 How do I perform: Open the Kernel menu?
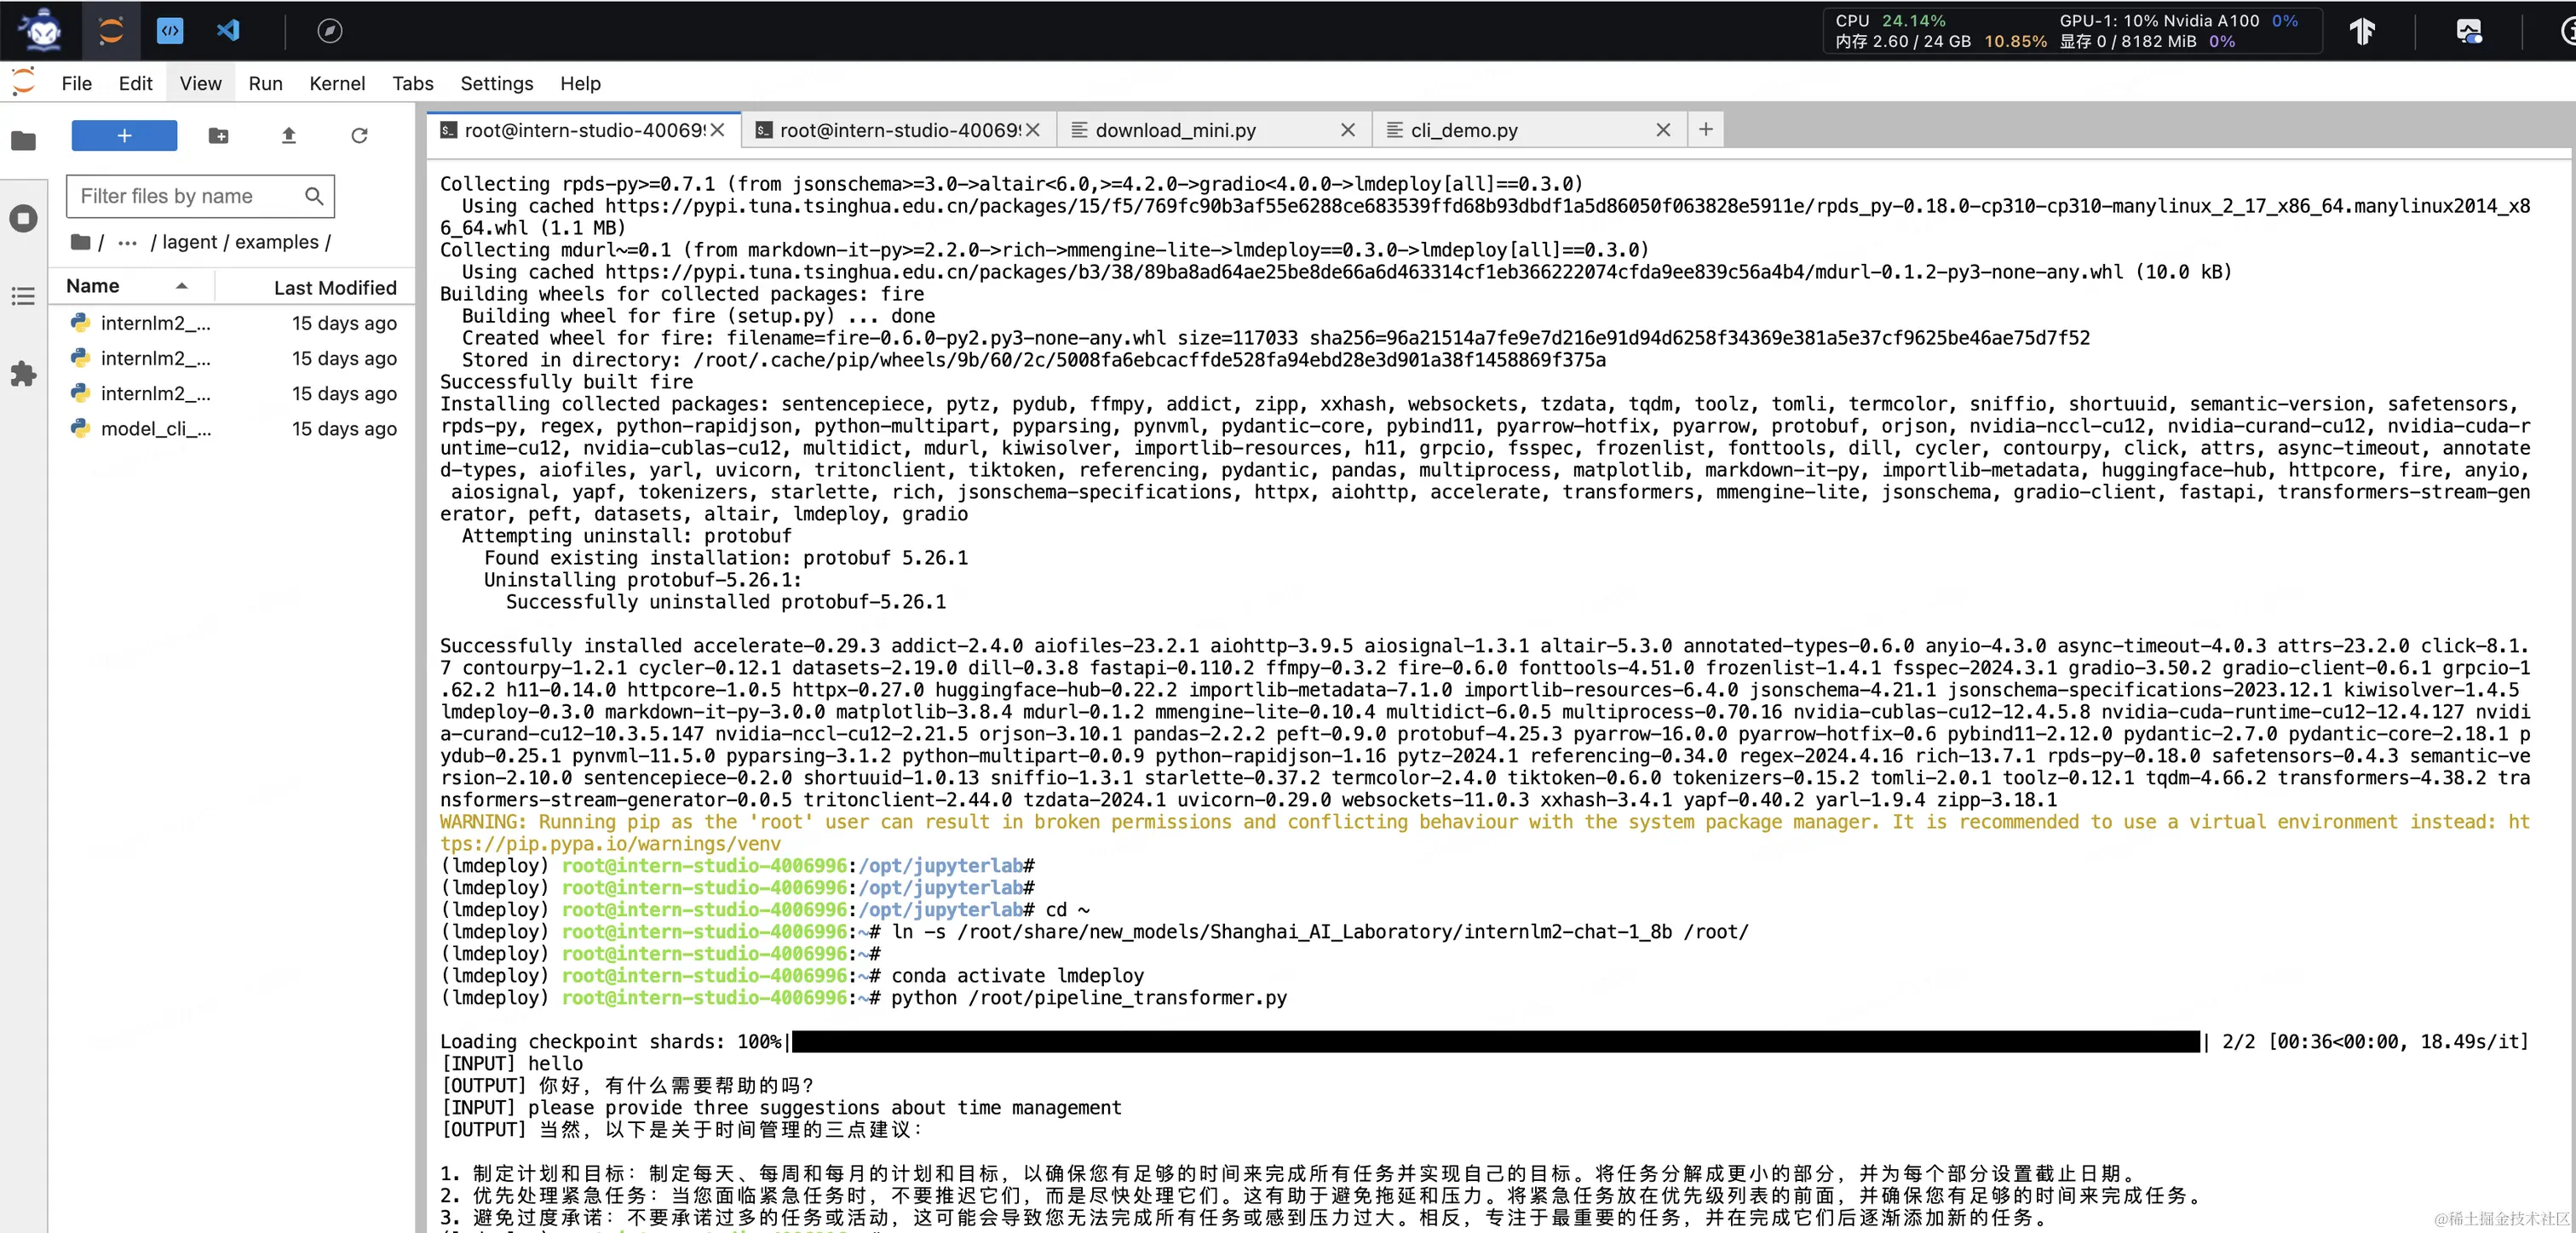tap(337, 83)
